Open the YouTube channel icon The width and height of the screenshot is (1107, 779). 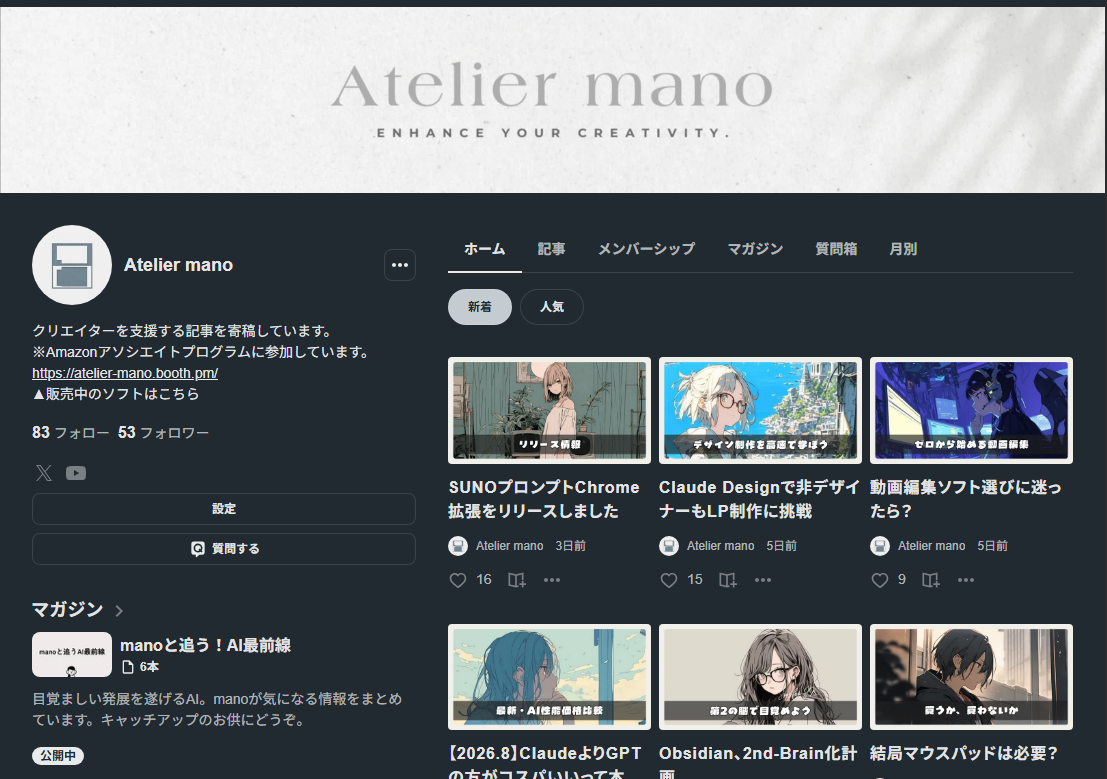point(76,473)
